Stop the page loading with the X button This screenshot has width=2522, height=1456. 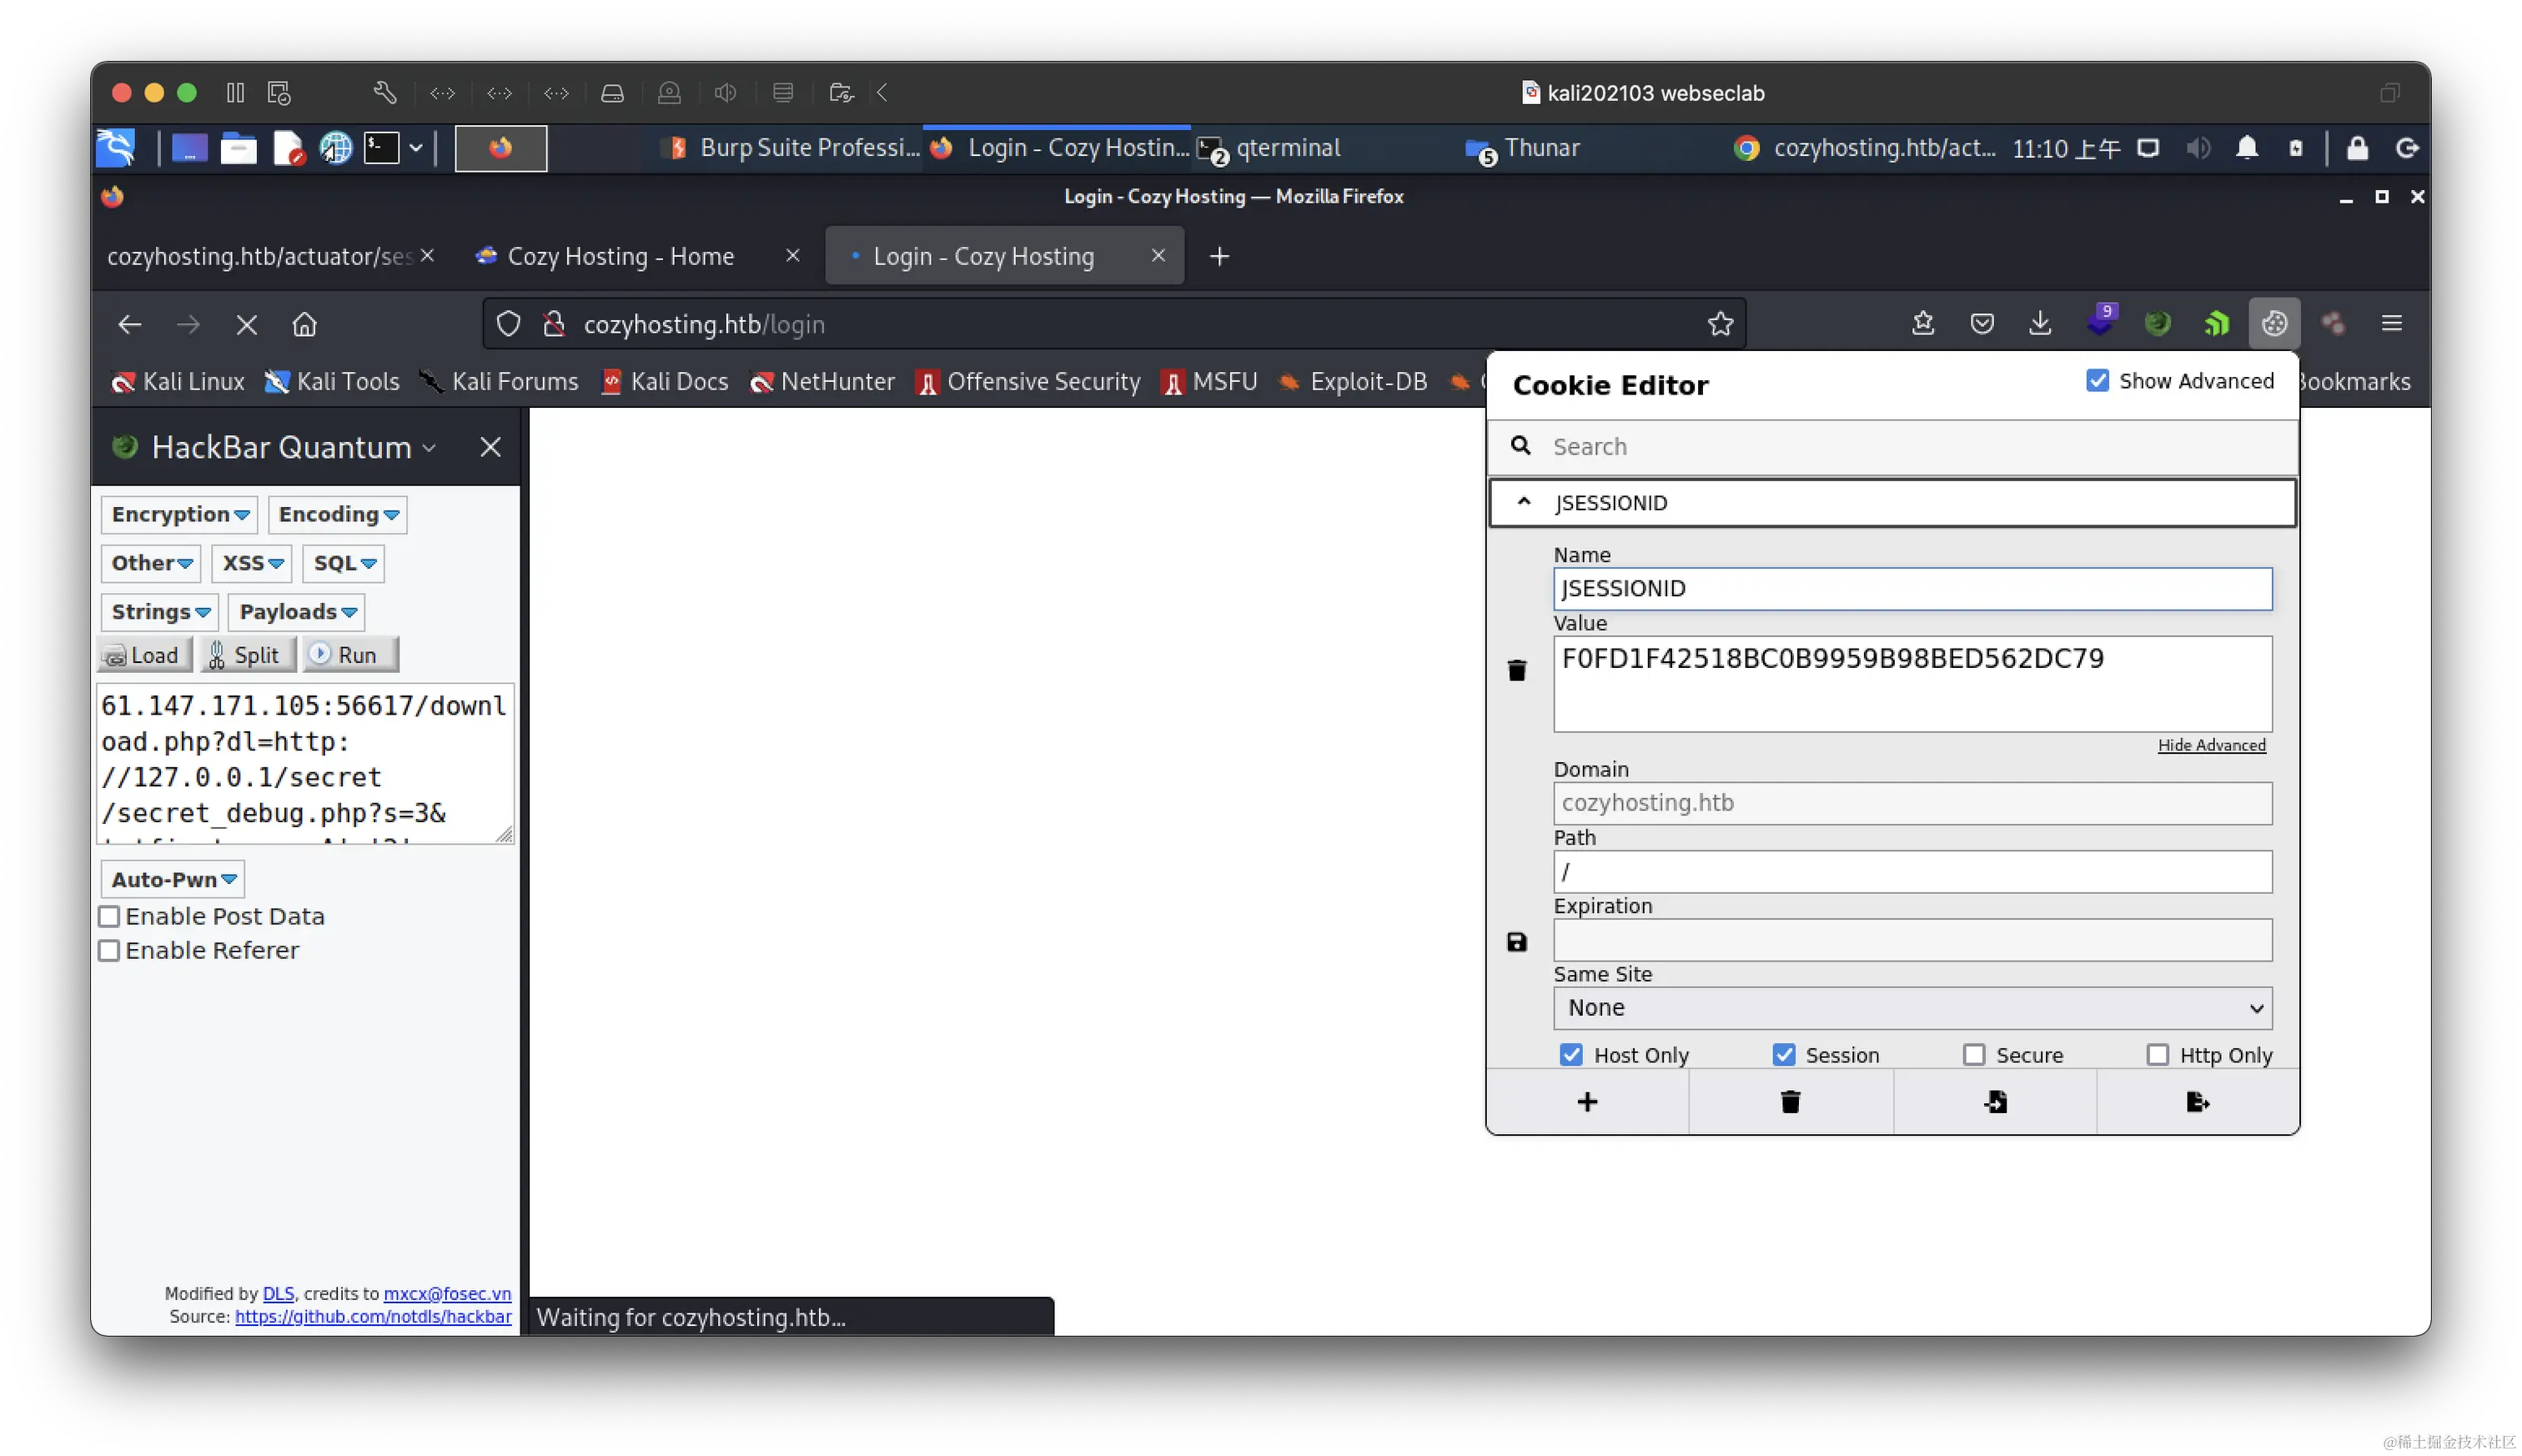click(246, 325)
